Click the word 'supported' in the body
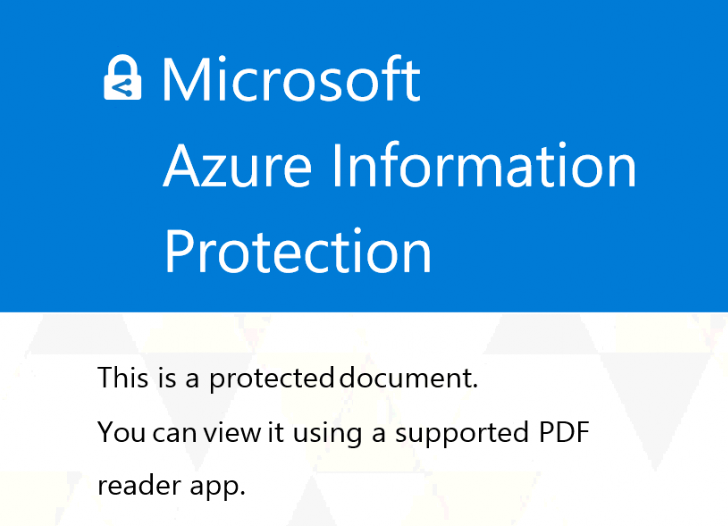The height and width of the screenshot is (526, 728). 462,434
